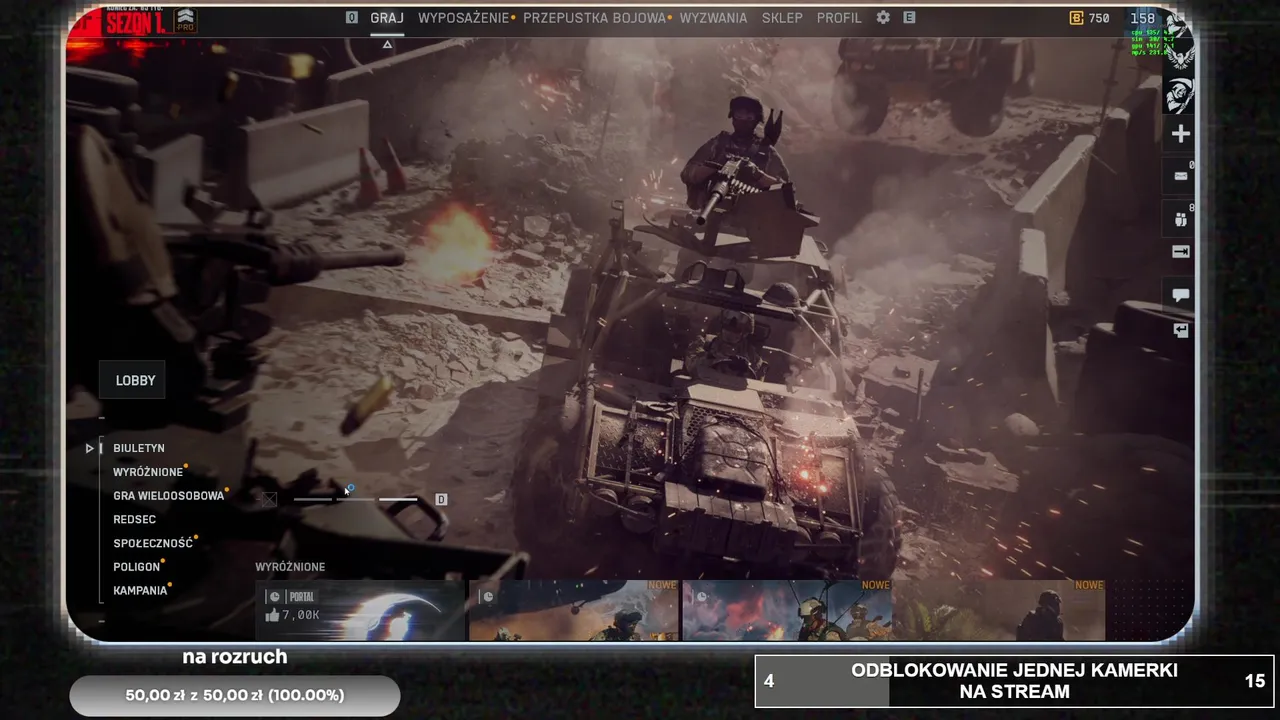Select BIULETYN in the left menu
Image resolution: width=1280 pixels, height=720 pixels.
(139, 448)
